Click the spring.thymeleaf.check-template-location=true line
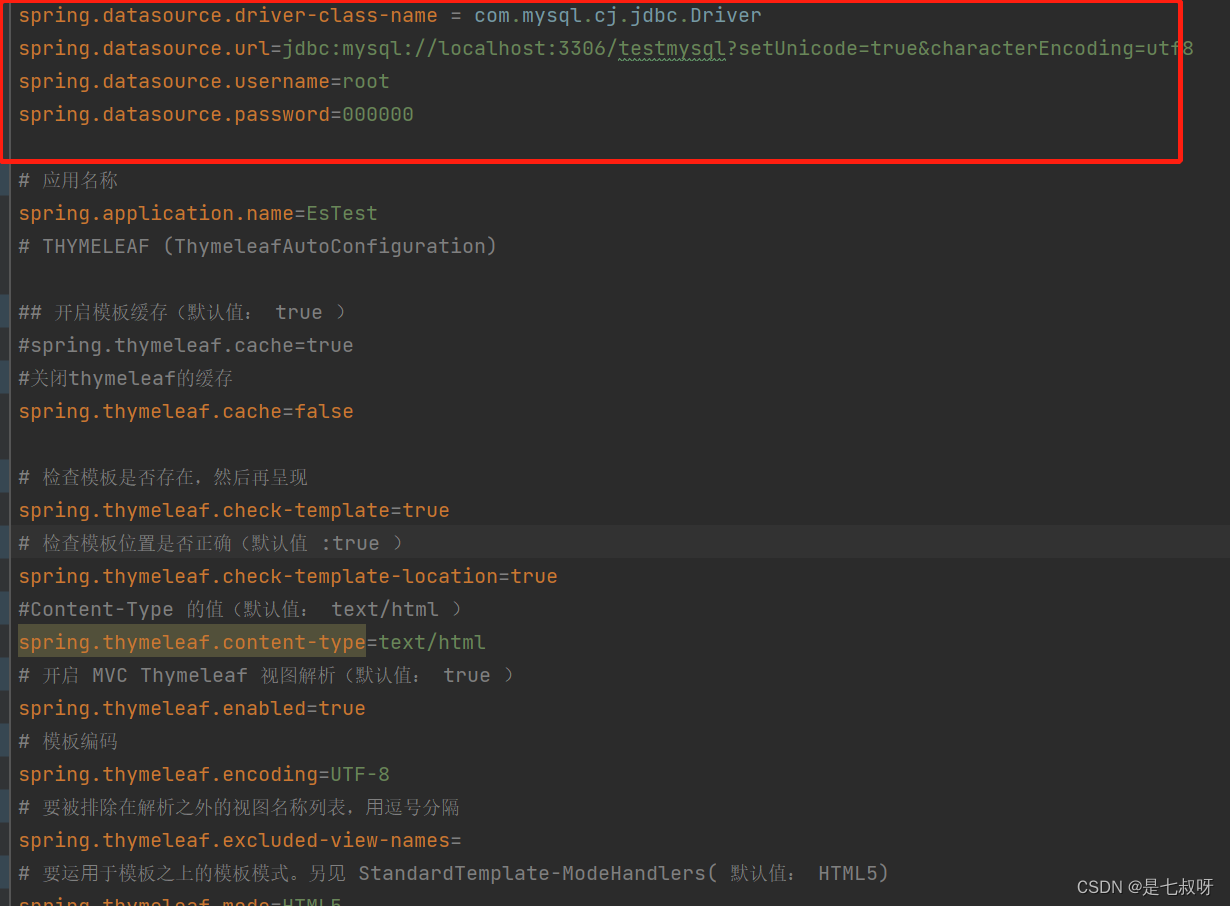The image size is (1230, 906). point(288,576)
